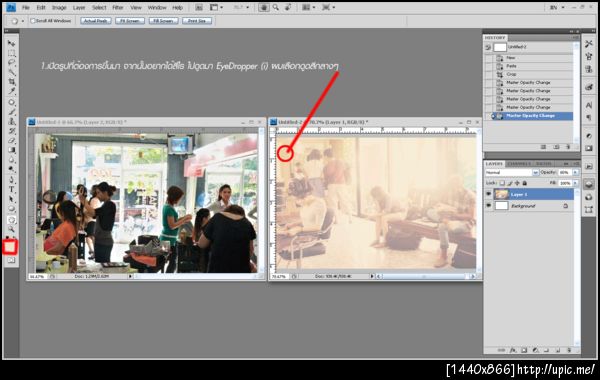Screen dimensions: 600x380
Task: Launch Bridge from the application bar
Action: [x=199, y=7]
